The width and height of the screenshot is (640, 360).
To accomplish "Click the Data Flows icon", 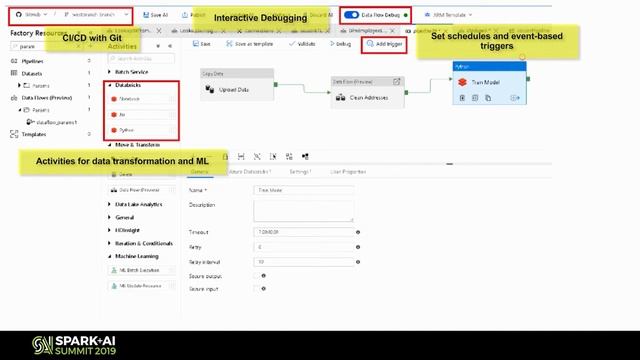I will pyautogui.click(x=14, y=98).
